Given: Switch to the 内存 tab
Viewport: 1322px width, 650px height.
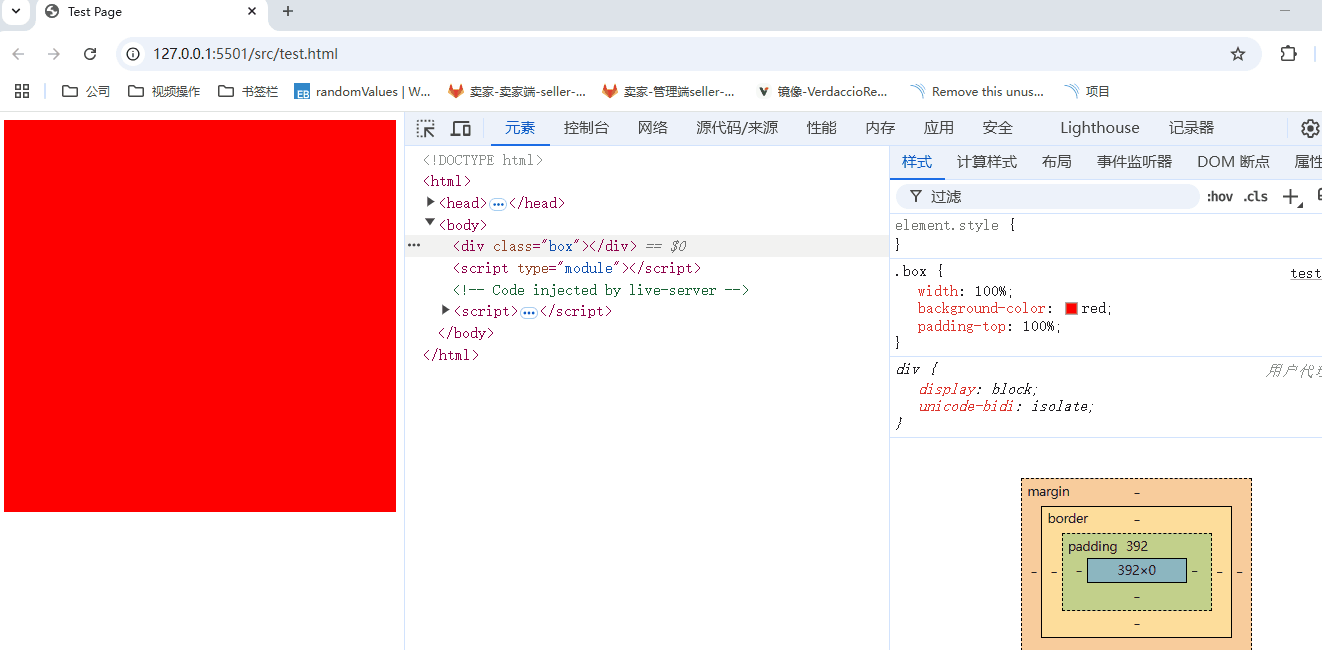Looking at the screenshot, I should tap(880, 128).
